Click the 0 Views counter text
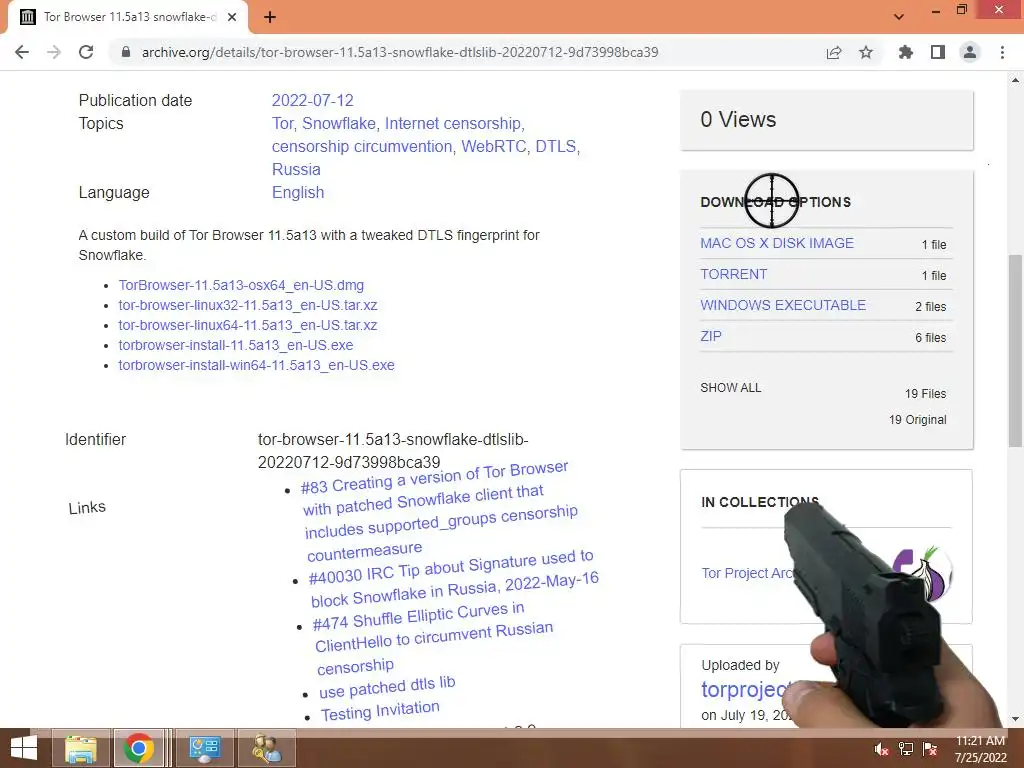Image resolution: width=1024 pixels, height=768 pixels. (738, 120)
